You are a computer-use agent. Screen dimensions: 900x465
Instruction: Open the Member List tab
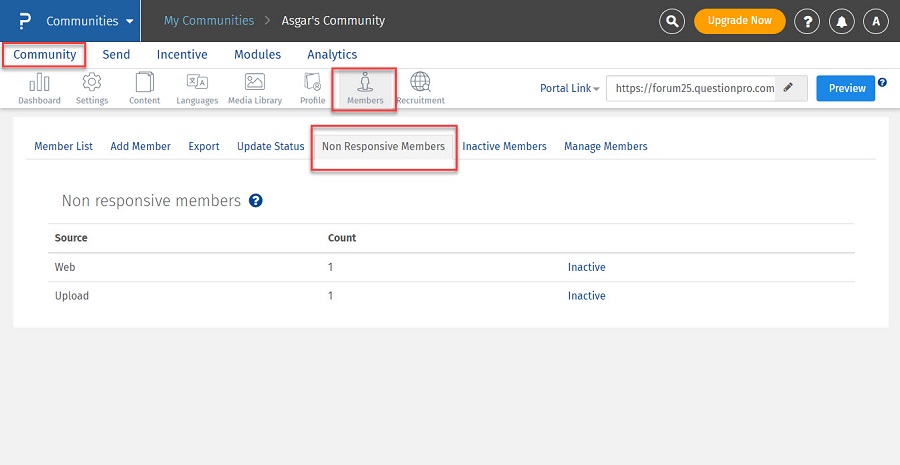(63, 146)
